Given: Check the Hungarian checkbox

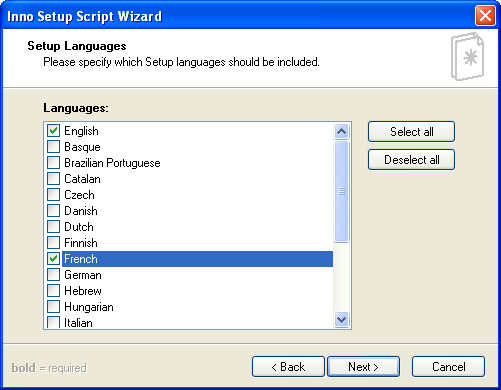Looking at the screenshot, I should coord(53,307).
